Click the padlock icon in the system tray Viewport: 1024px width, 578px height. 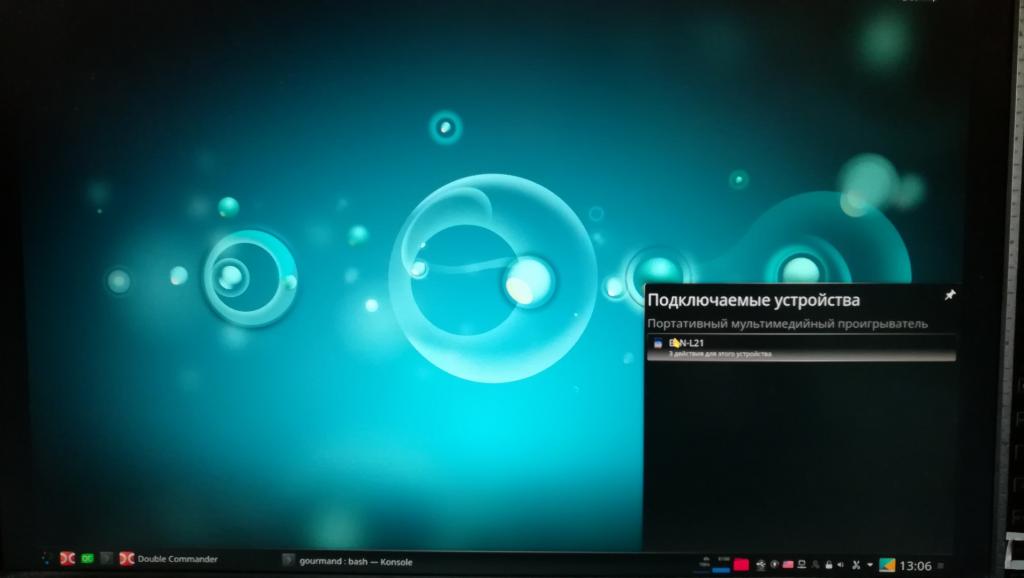(x=829, y=565)
